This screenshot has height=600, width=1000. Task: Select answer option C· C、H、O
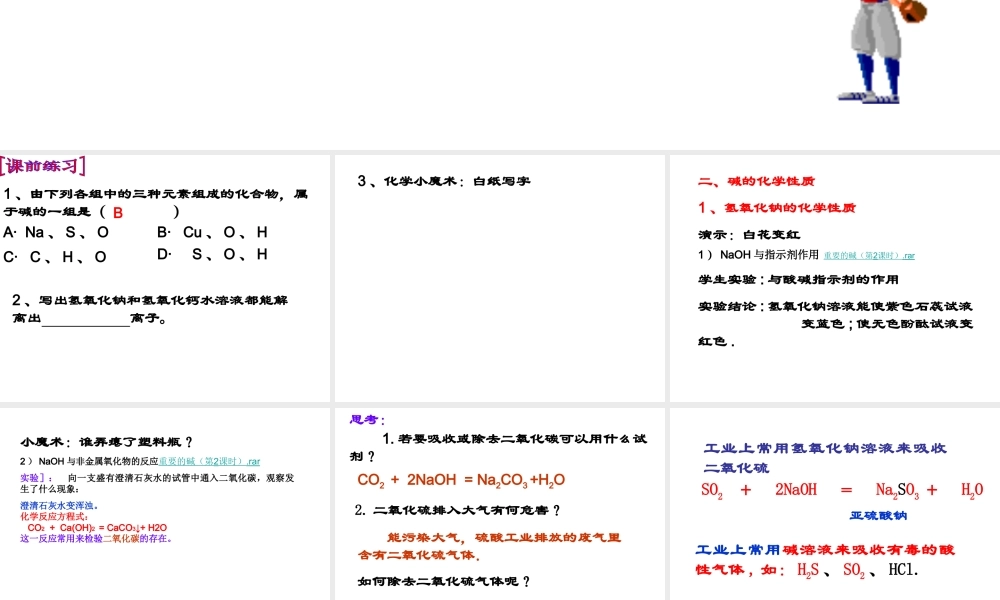(x=55, y=256)
